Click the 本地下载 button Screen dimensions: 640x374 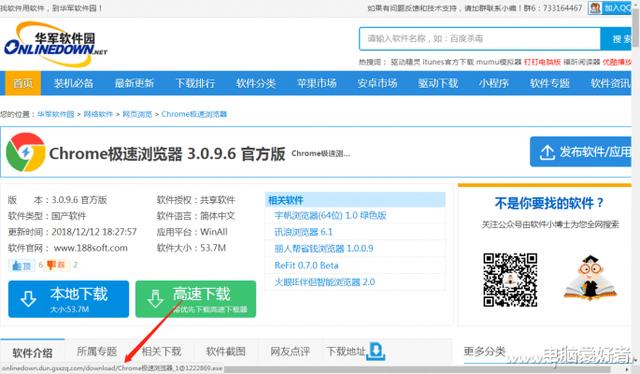[x=69, y=299]
